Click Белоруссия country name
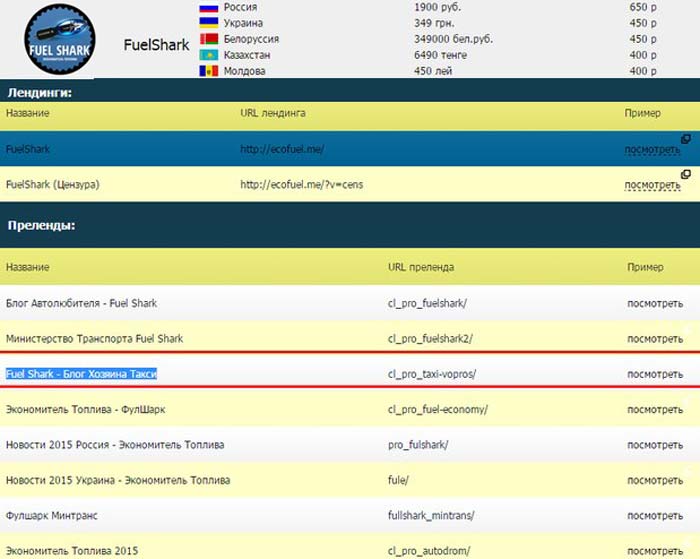 point(251,39)
